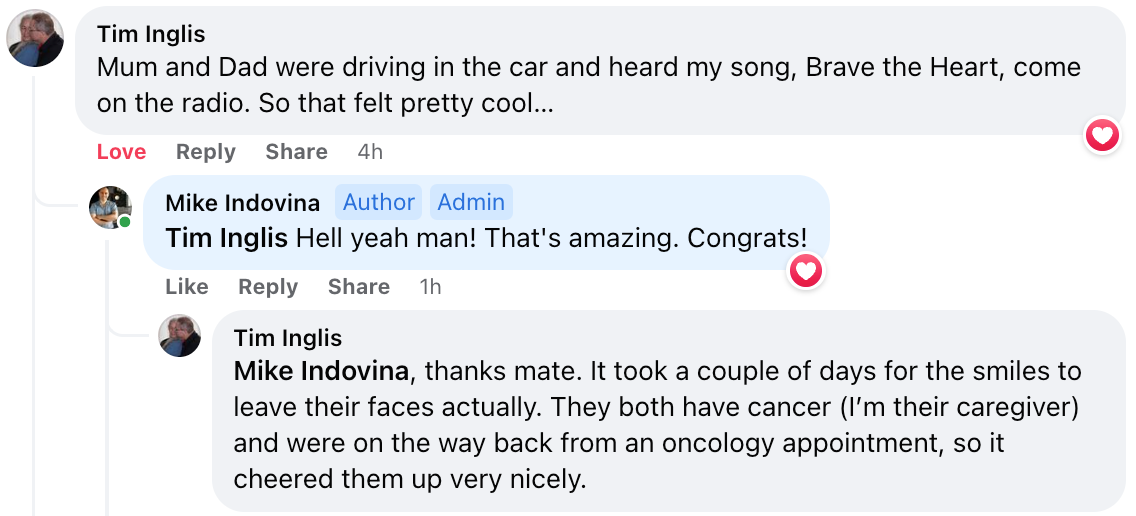1136x516 pixels.
Task: Reply to Tim's Brave the Heart comment
Action: pyautogui.click(x=205, y=152)
